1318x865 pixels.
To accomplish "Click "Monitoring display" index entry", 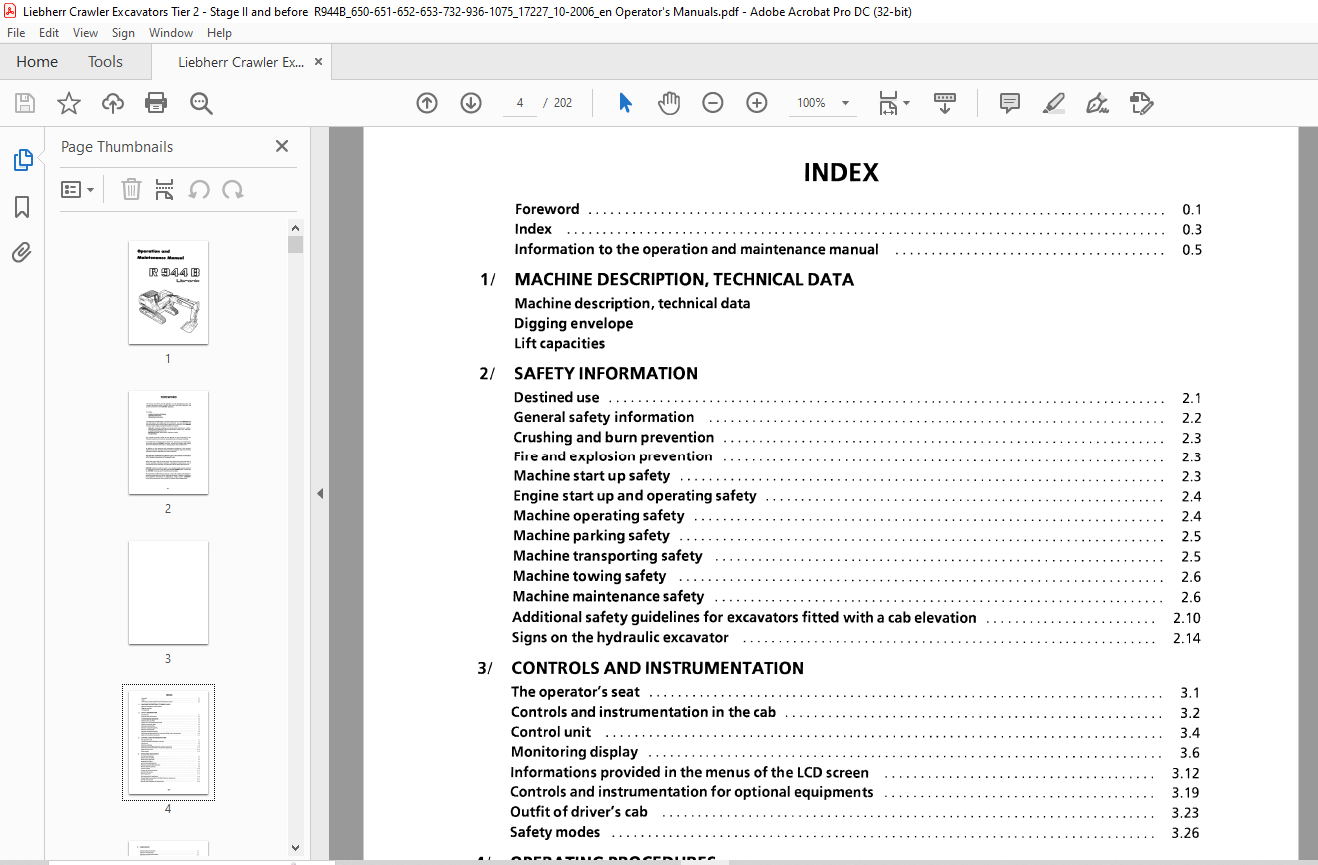I will click(x=574, y=752).
